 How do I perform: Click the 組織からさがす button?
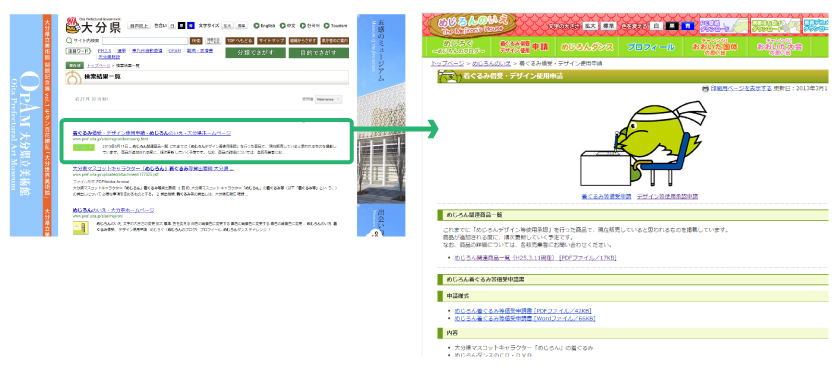(x=303, y=40)
